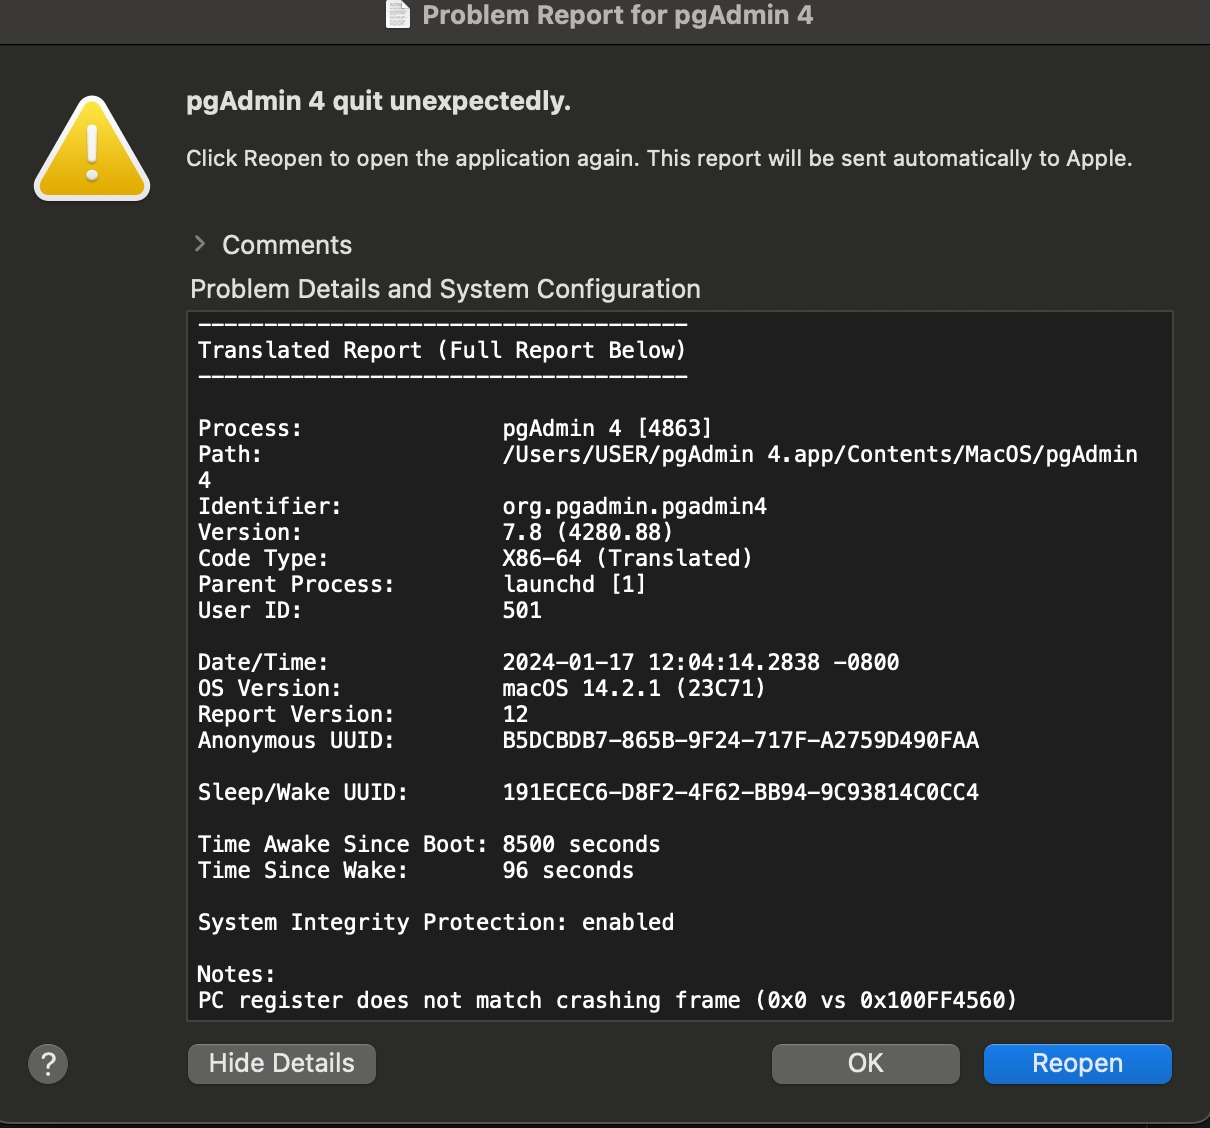Click the document icon in the title bar
Image resolution: width=1210 pixels, height=1128 pixels.
click(x=398, y=15)
